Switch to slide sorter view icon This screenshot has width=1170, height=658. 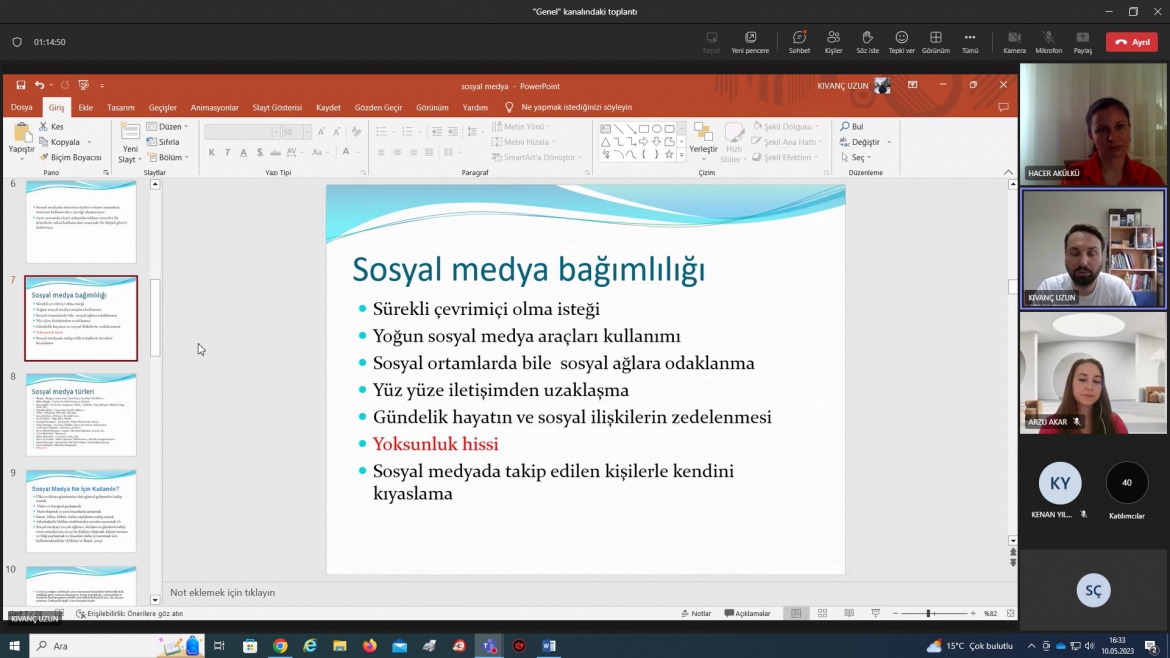[x=822, y=613]
